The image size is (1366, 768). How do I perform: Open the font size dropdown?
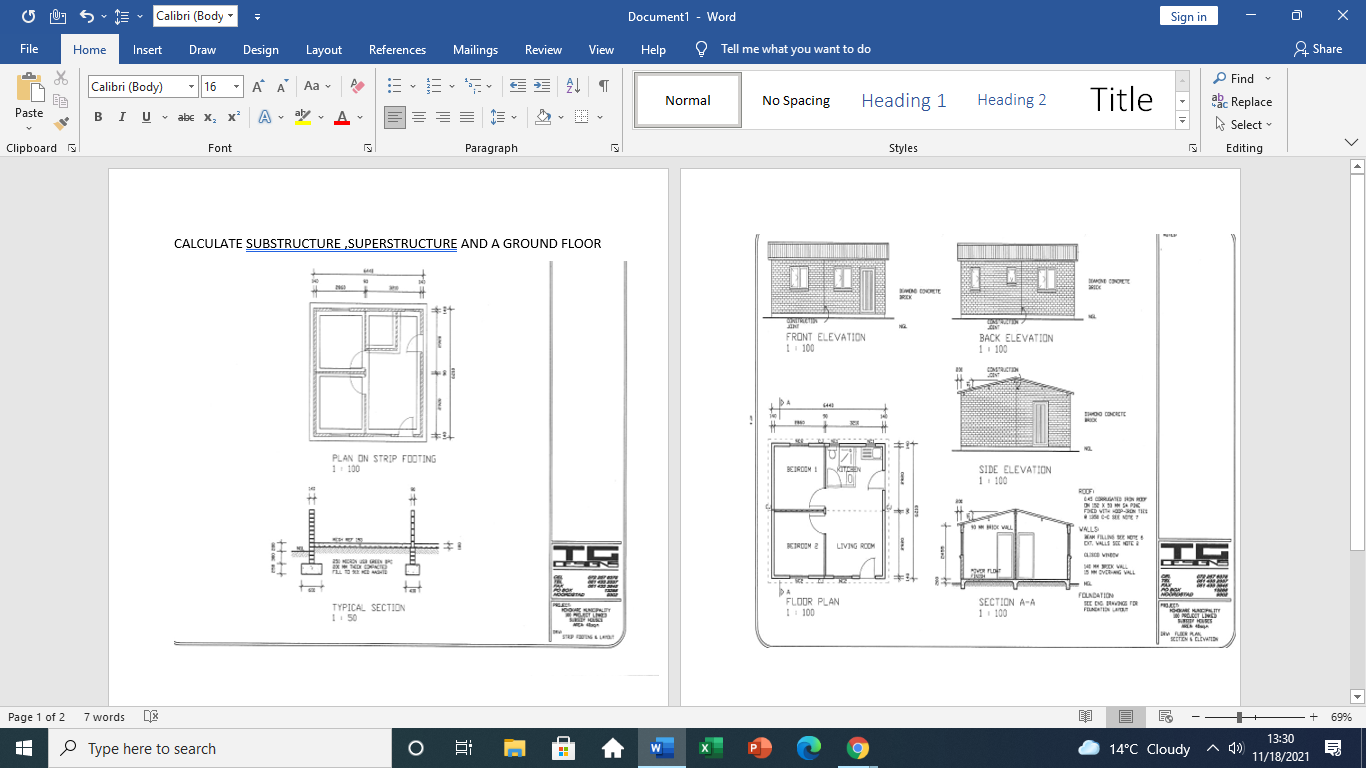236,87
